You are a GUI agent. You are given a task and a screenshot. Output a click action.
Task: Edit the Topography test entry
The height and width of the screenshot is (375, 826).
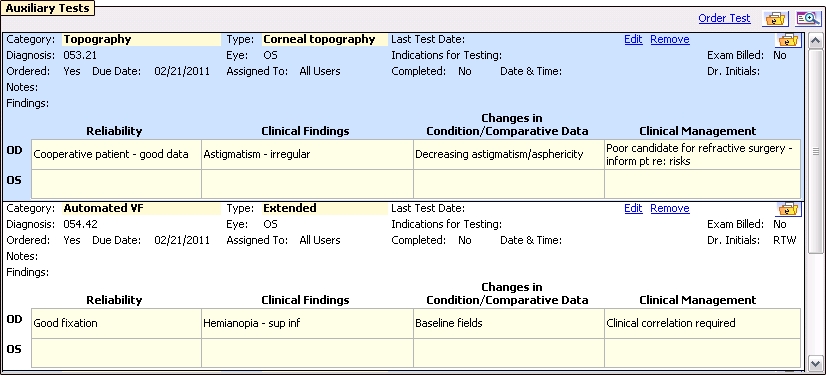(633, 40)
